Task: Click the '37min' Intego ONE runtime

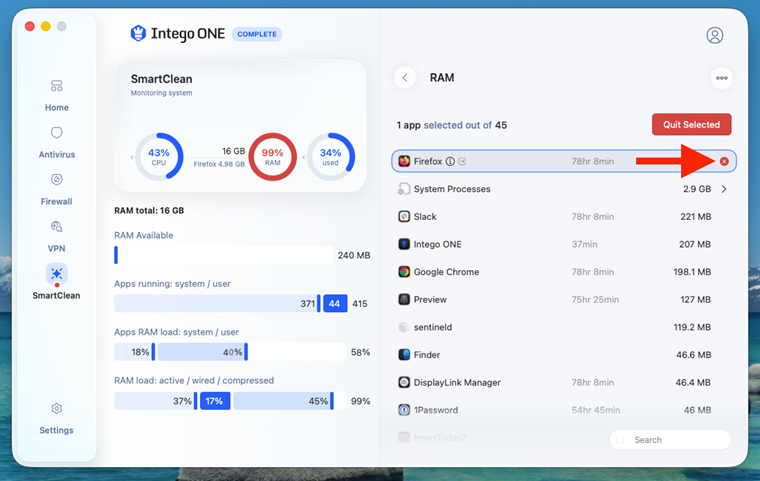Action: point(584,244)
